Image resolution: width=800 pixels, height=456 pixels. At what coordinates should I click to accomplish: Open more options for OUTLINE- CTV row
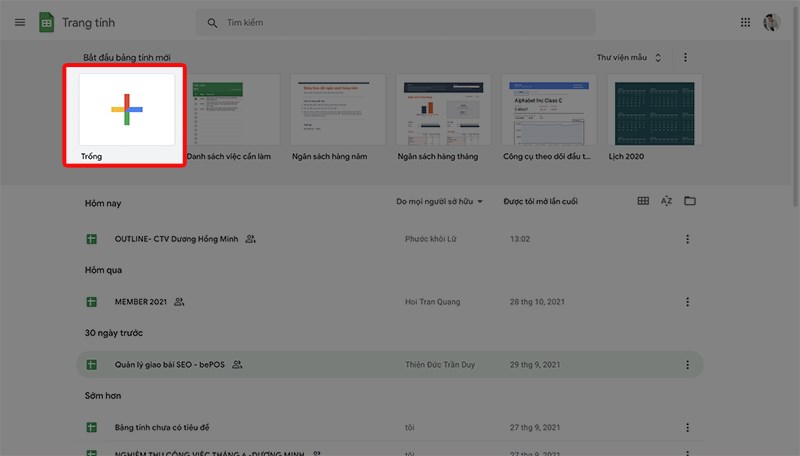click(x=687, y=239)
